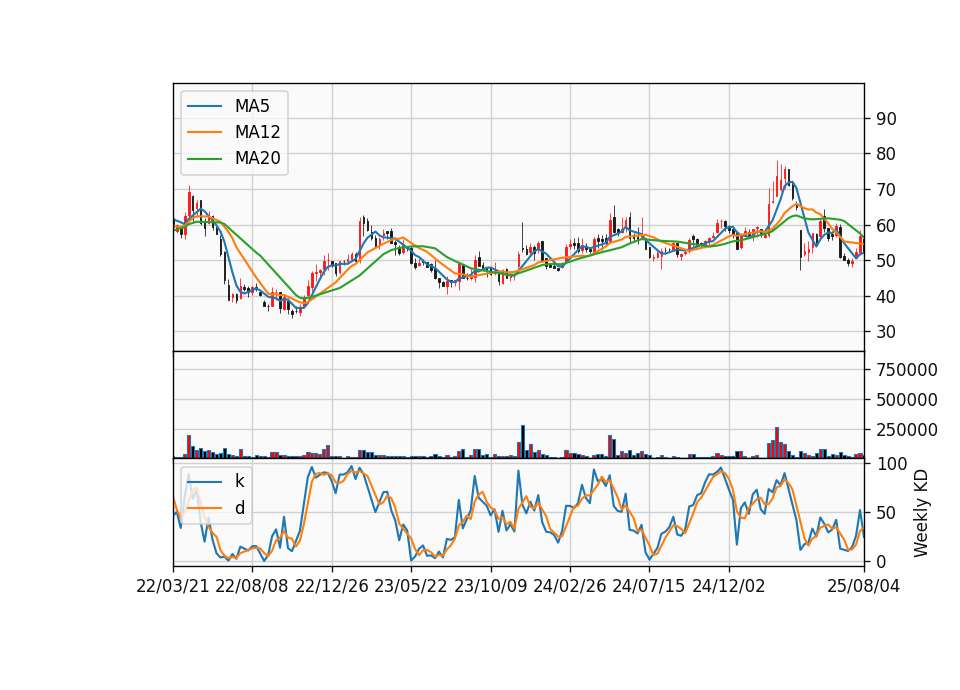Click the 750000 volume axis label
The image size is (960, 690).
pyautogui.click(x=907, y=370)
